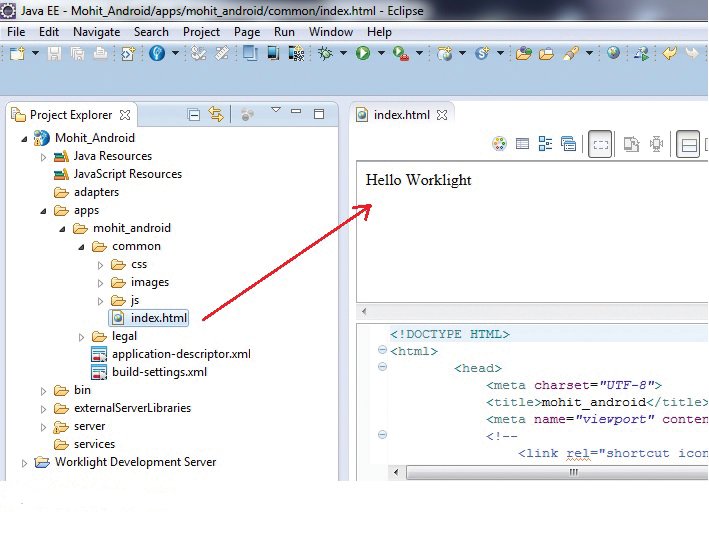Select index.html in the project tree
This screenshot has width=709, height=555.
coord(158,318)
